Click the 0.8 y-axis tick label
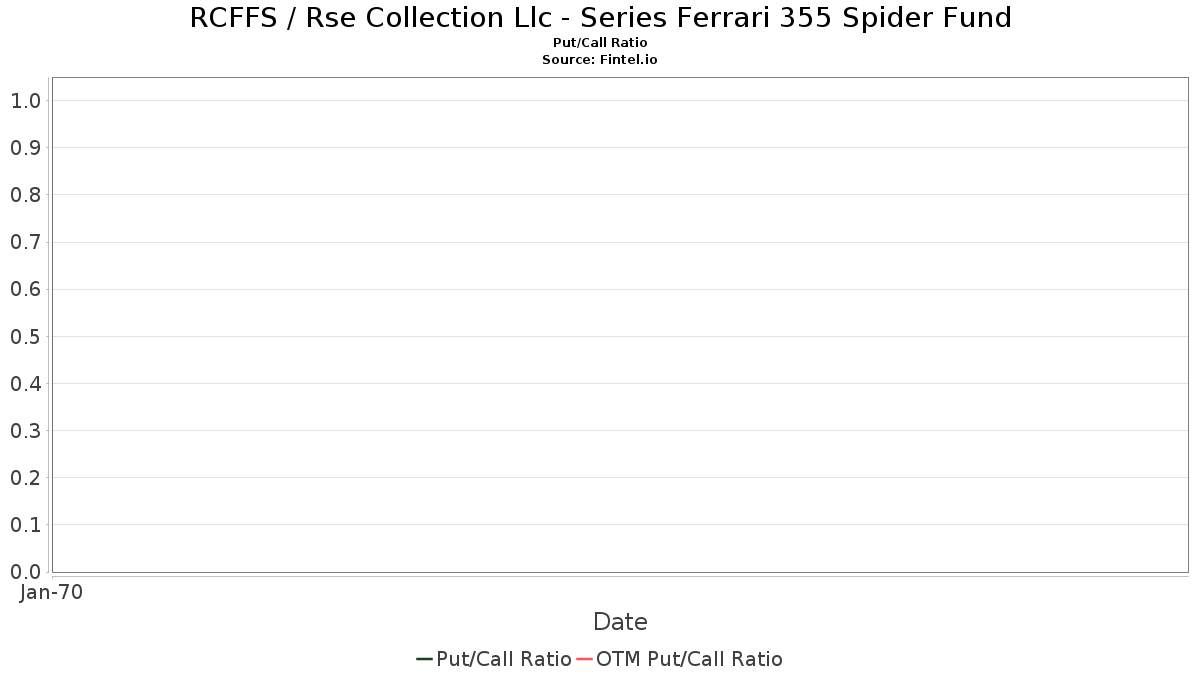The height and width of the screenshot is (675, 1200). (x=25, y=195)
